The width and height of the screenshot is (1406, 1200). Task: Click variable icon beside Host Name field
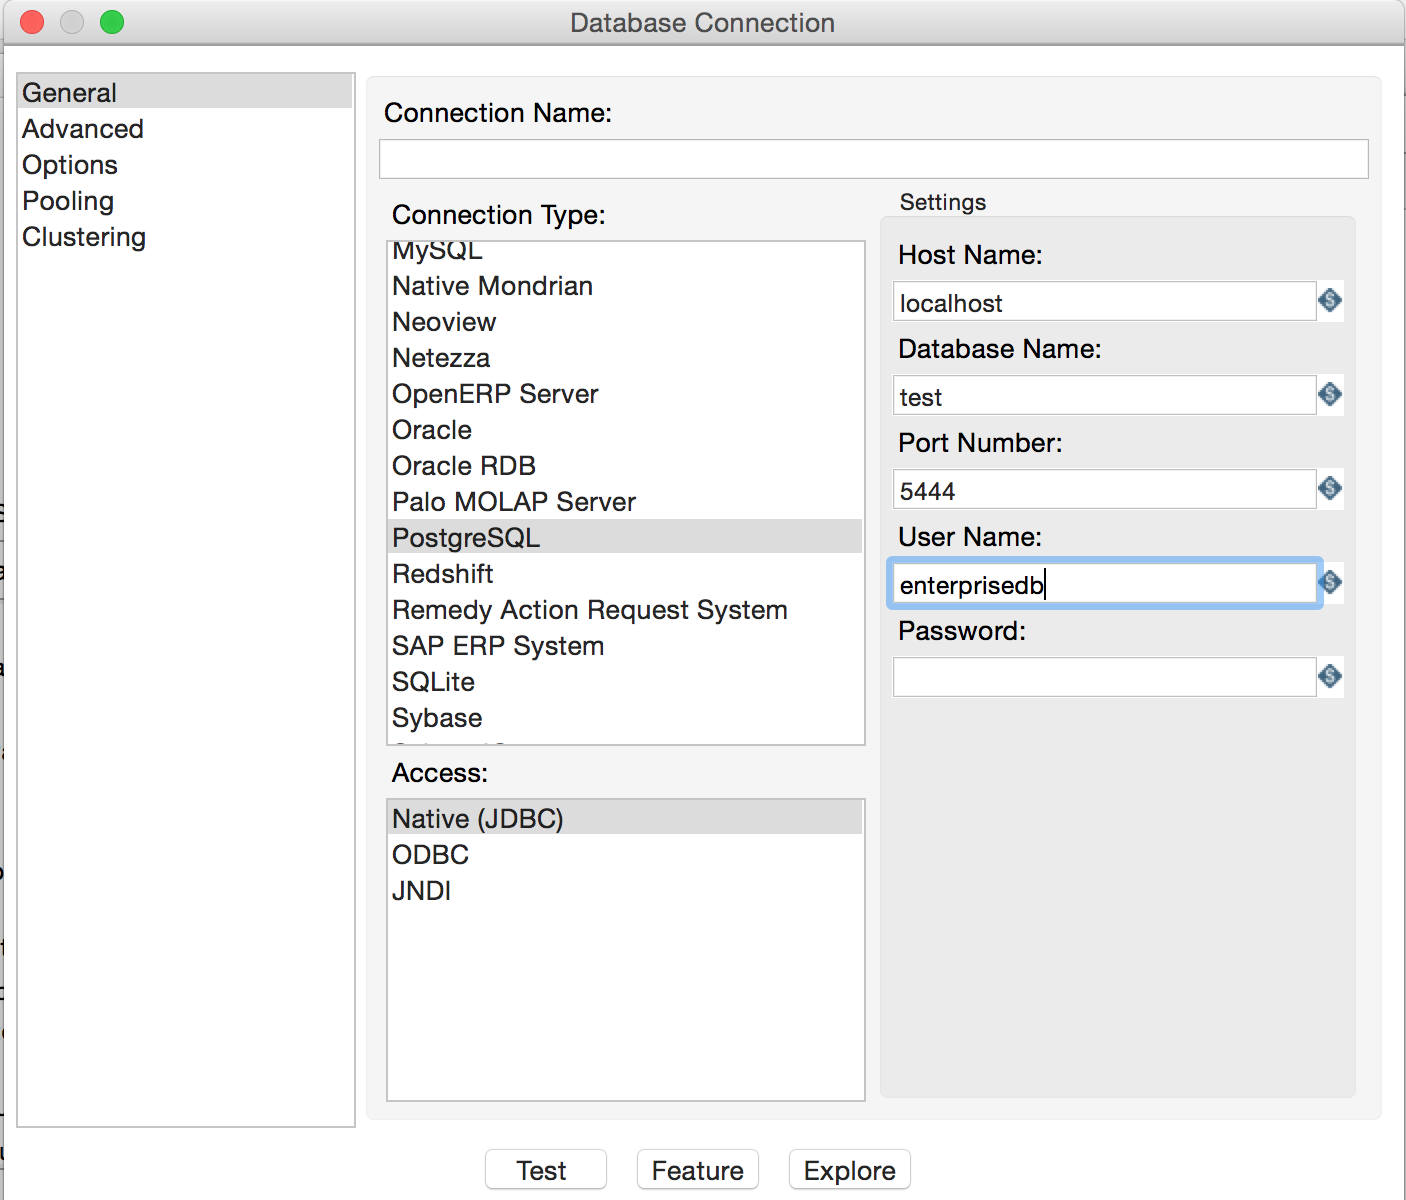[x=1330, y=300]
